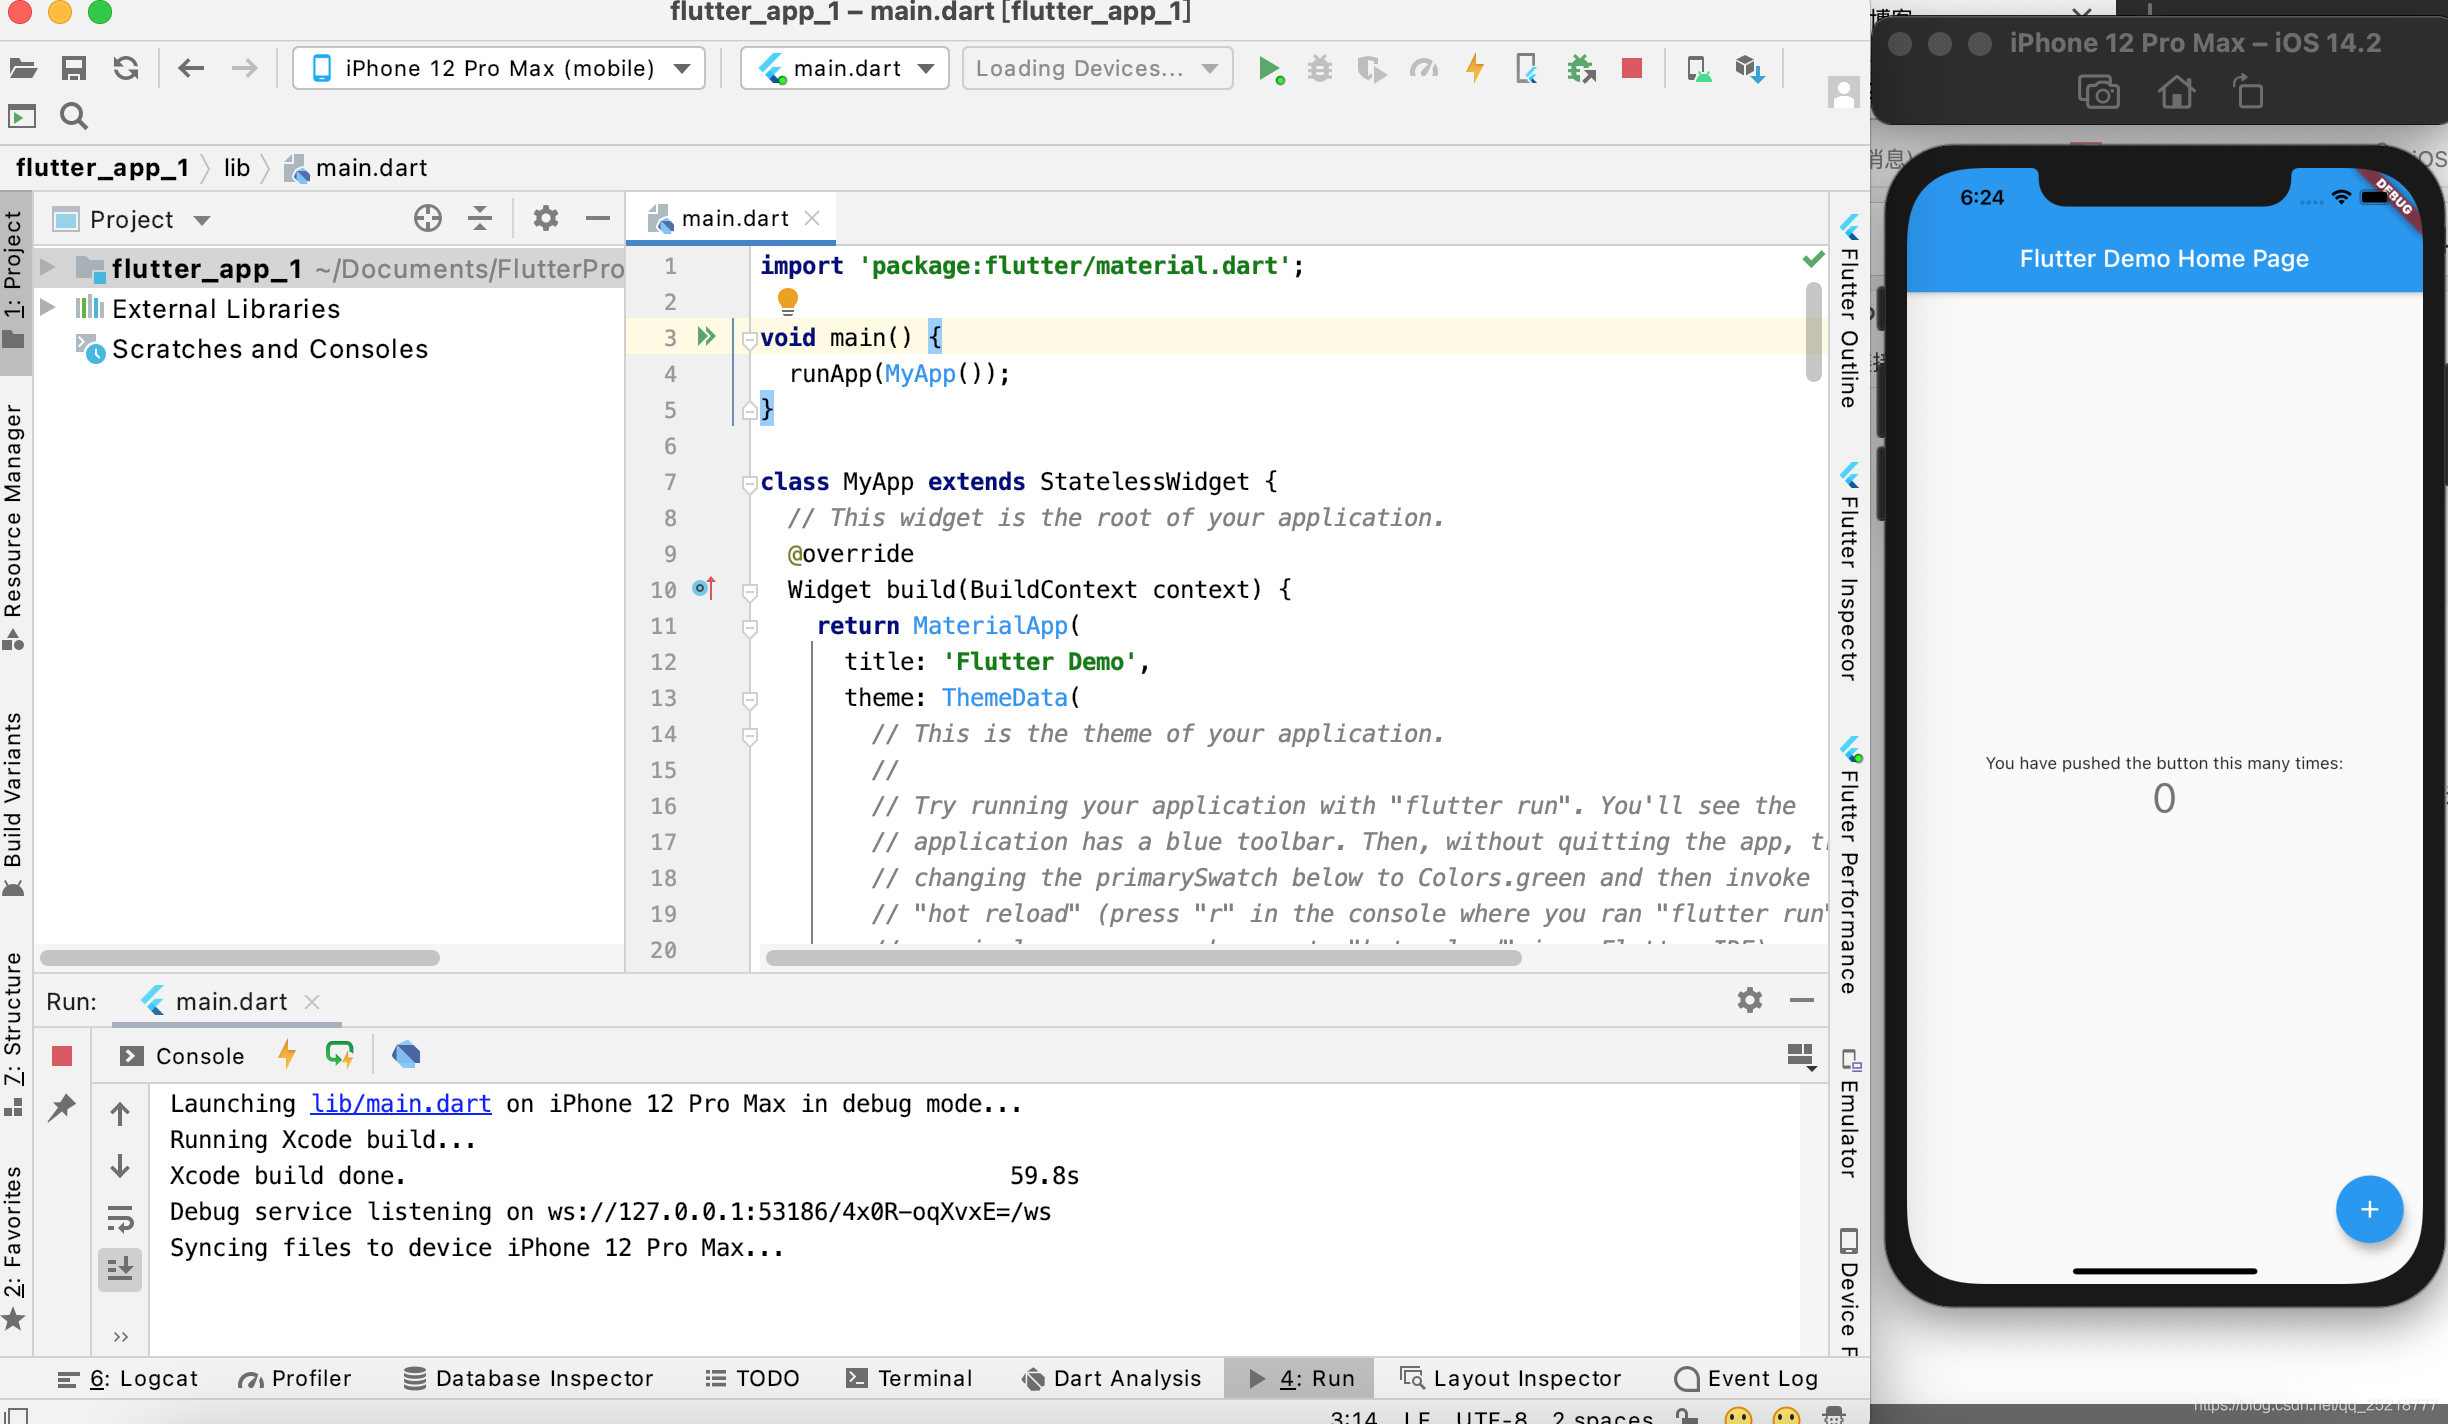
Task: Click the editor horizontal scrollbar
Action: pyautogui.click(x=1143, y=958)
